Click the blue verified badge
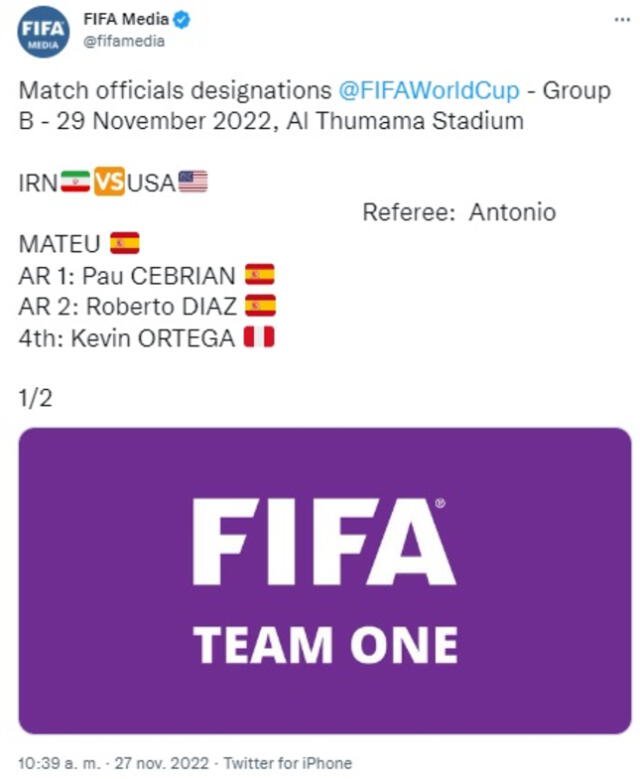This screenshot has height=779, width=640. tap(184, 21)
